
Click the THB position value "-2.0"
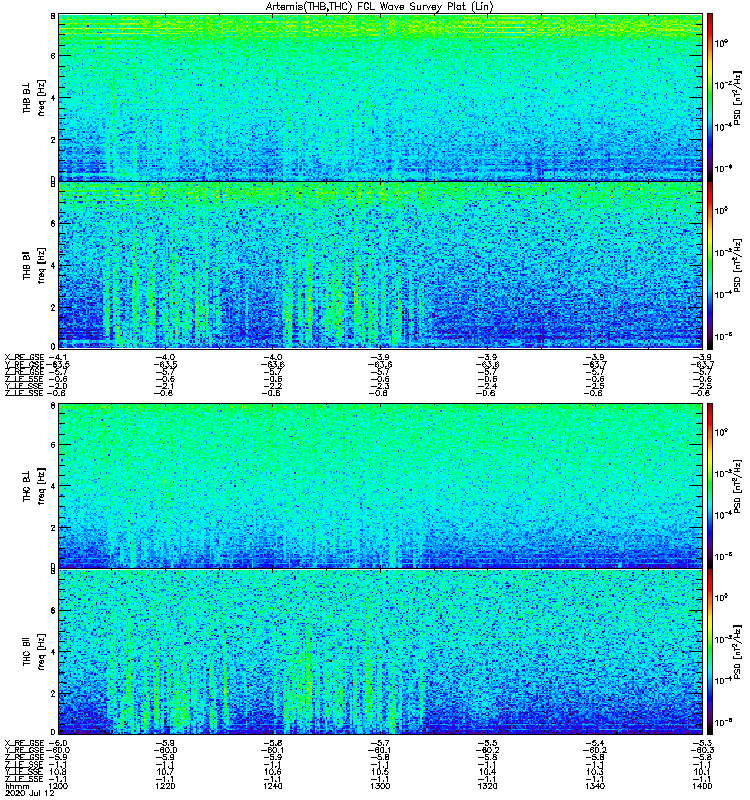[x=57, y=386]
